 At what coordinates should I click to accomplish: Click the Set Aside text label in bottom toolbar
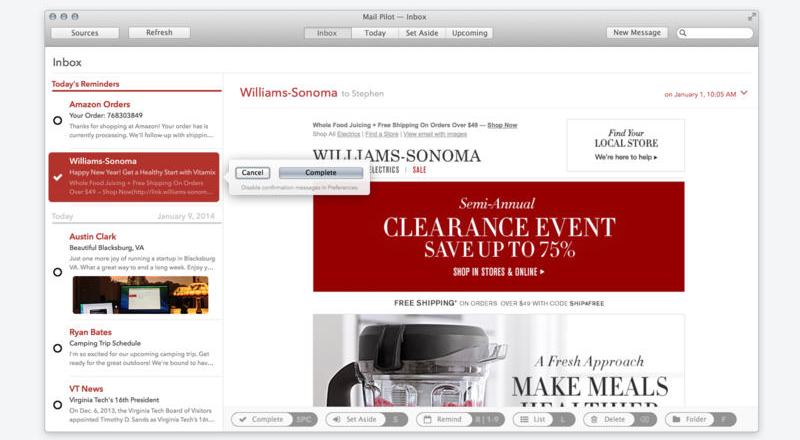pos(361,420)
